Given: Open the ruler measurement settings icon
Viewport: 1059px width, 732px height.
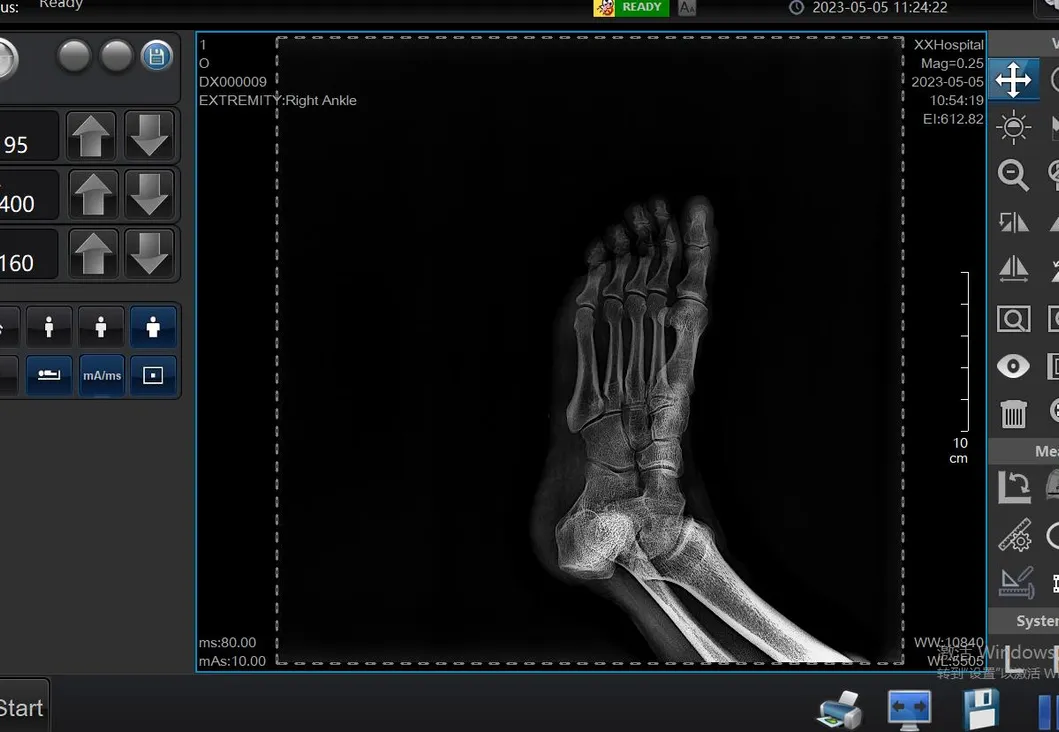Looking at the screenshot, I should [x=1016, y=534].
